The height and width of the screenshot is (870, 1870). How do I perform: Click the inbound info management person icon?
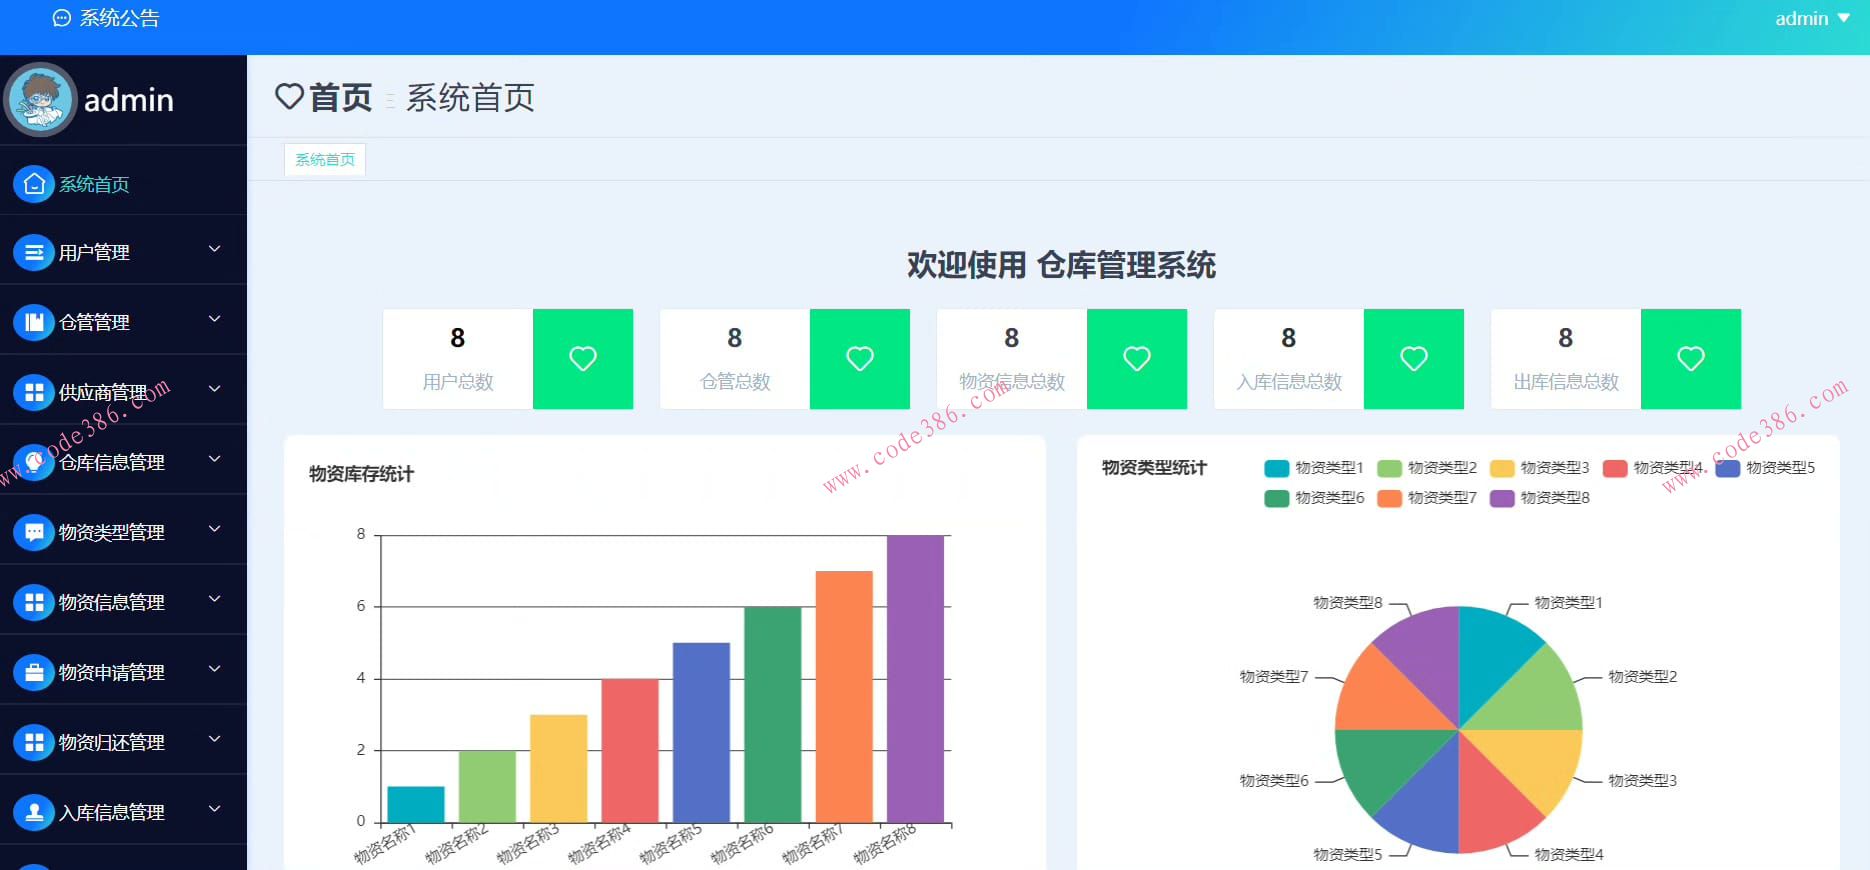[x=34, y=812]
